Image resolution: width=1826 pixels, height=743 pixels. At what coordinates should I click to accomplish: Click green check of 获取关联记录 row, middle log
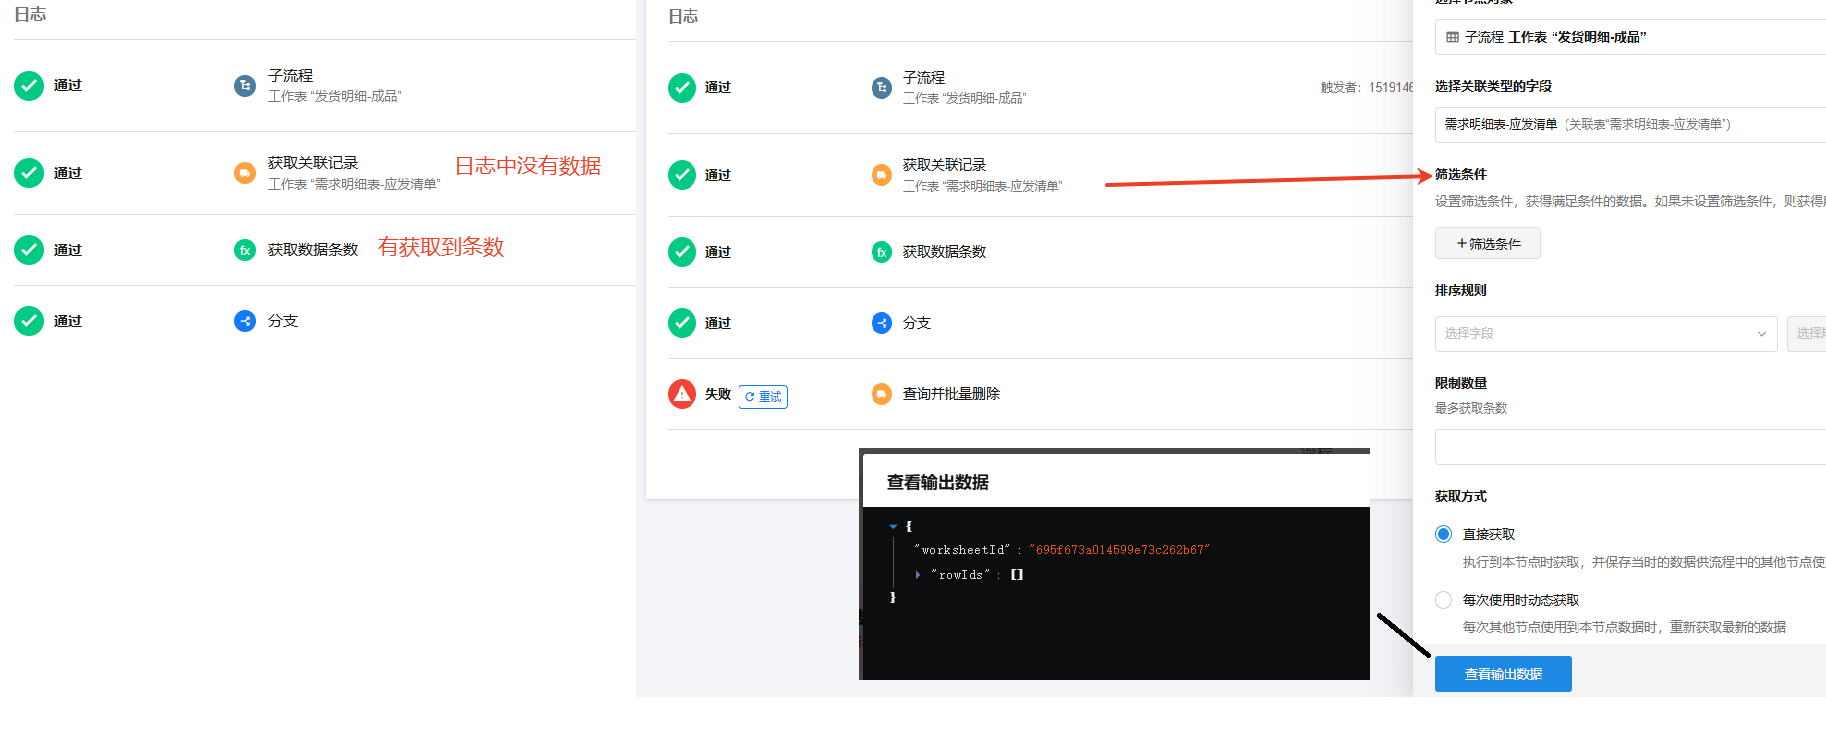[x=682, y=175]
